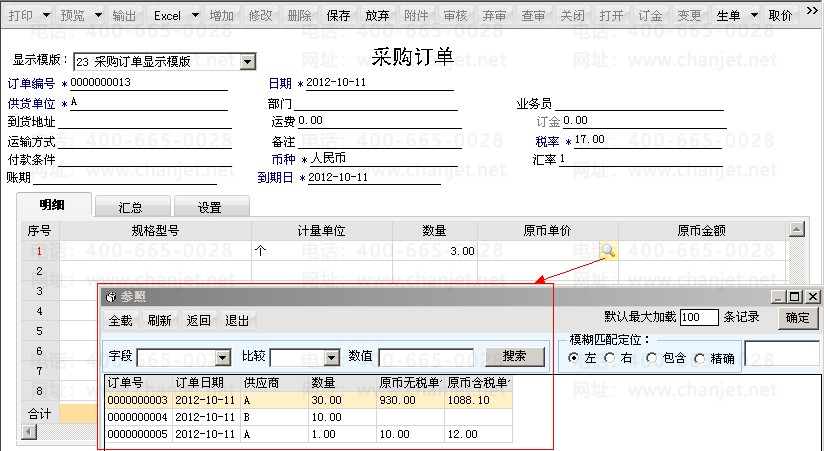The height and width of the screenshot is (451, 824).
Task: Click the 订单日期 column header in 参照
Action: click(x=207, y=383)
